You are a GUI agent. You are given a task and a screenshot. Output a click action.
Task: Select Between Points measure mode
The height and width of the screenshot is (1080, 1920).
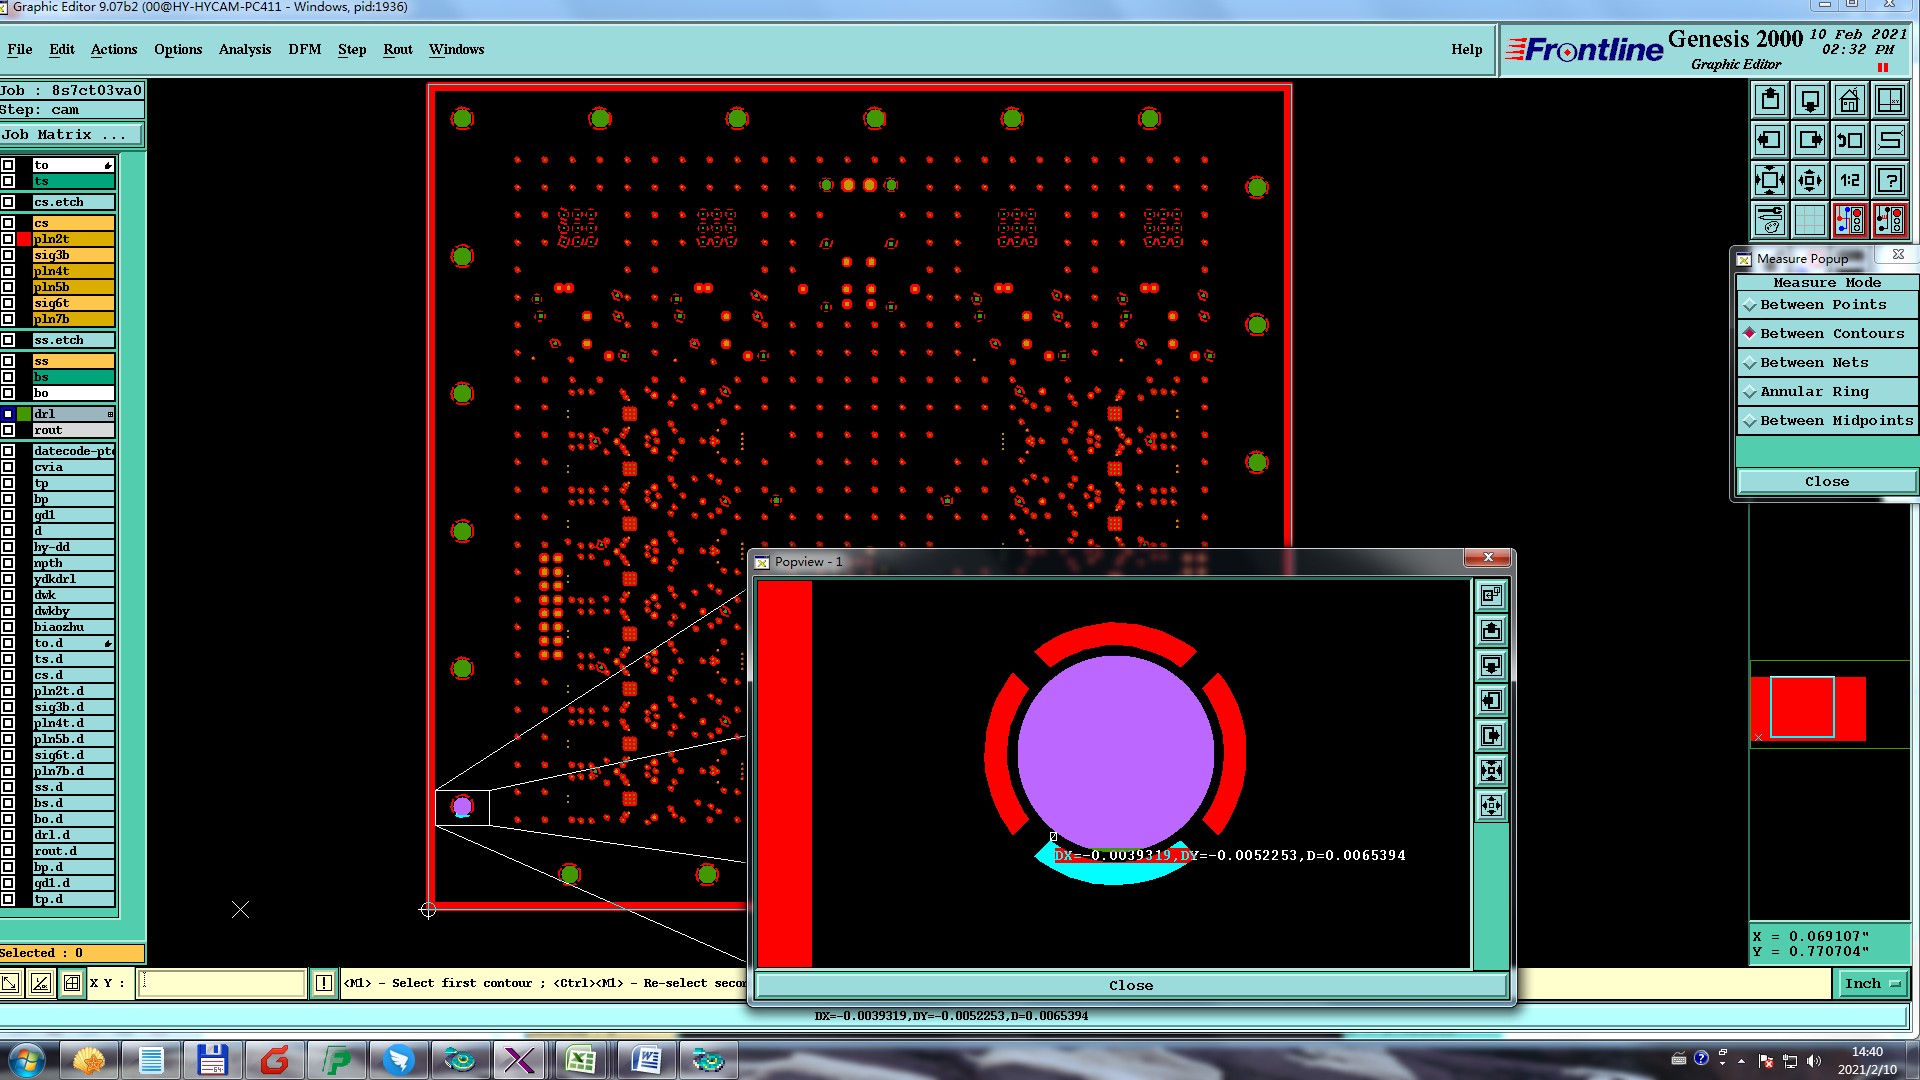tap(1823, 305)
